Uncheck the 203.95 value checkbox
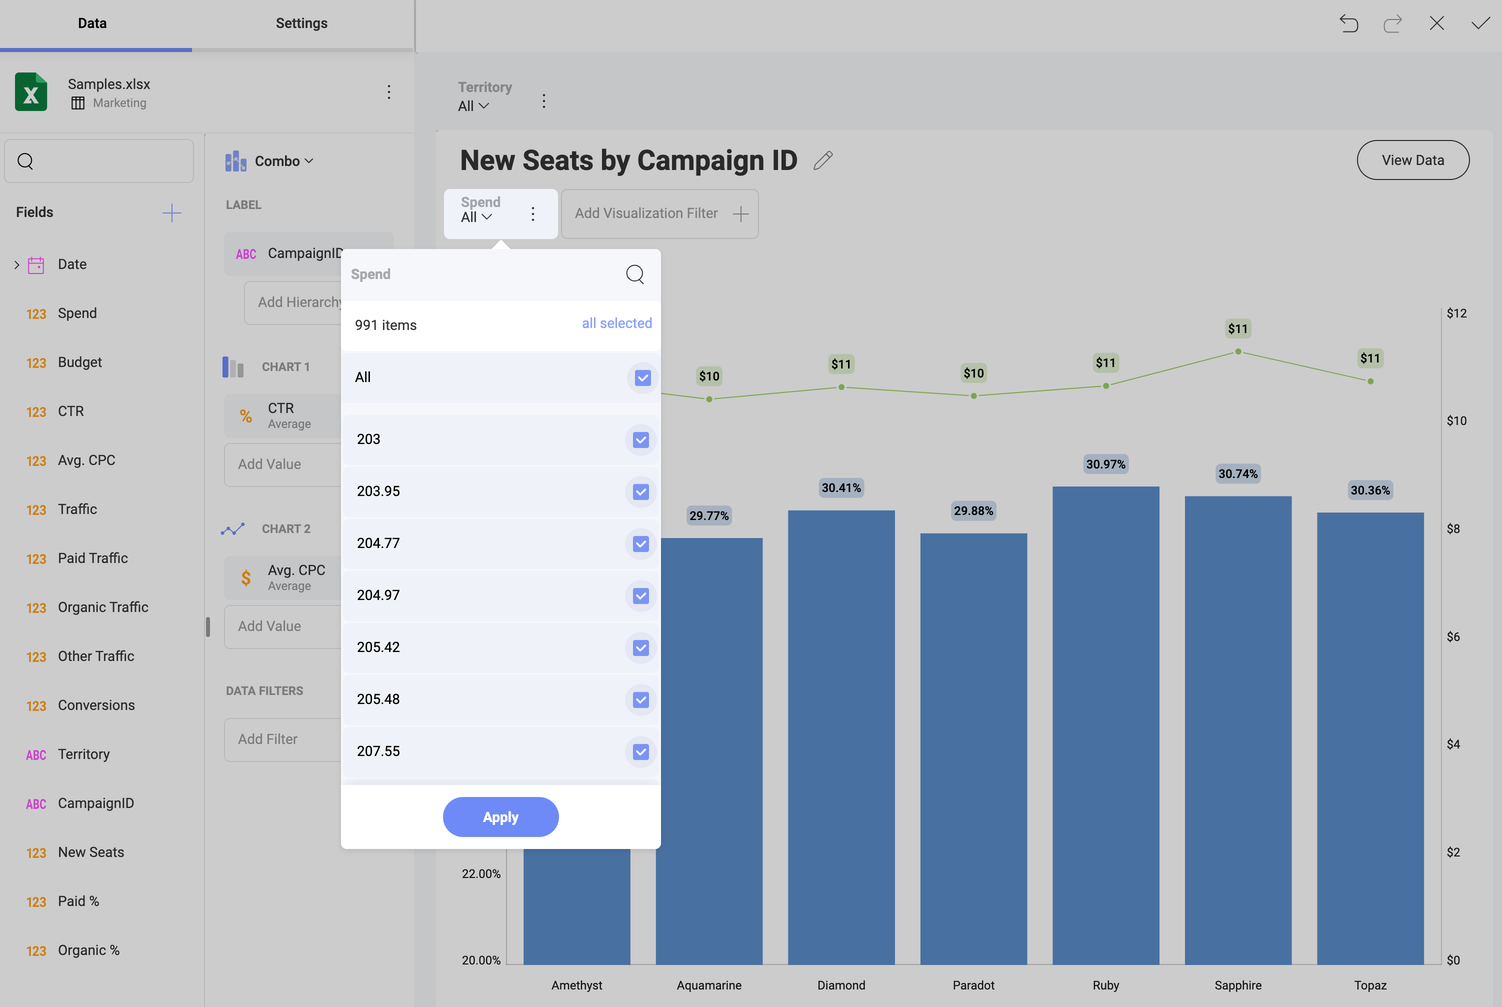Viewport: 1502px width, 1007px height. coord(641,492)
